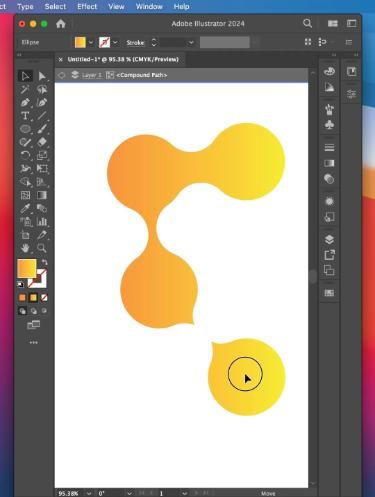Activate the Eyedropper tool

[x=25, y=209]
